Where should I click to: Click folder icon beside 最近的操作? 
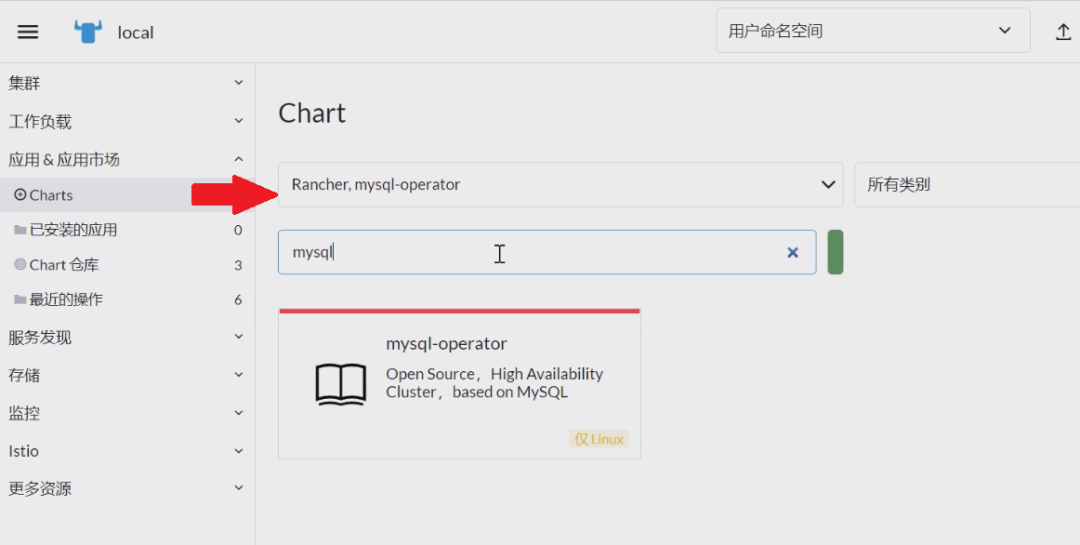coord(20,300)
